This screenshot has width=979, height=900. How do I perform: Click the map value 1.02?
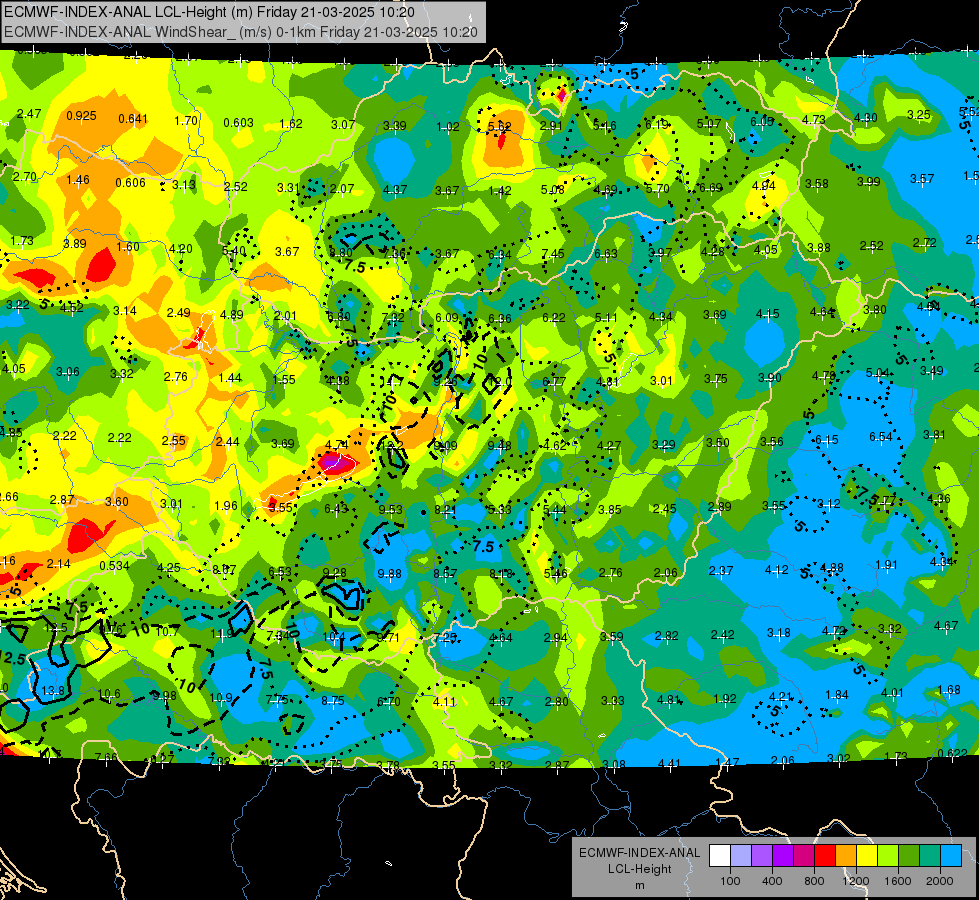(x=448, y=127)
